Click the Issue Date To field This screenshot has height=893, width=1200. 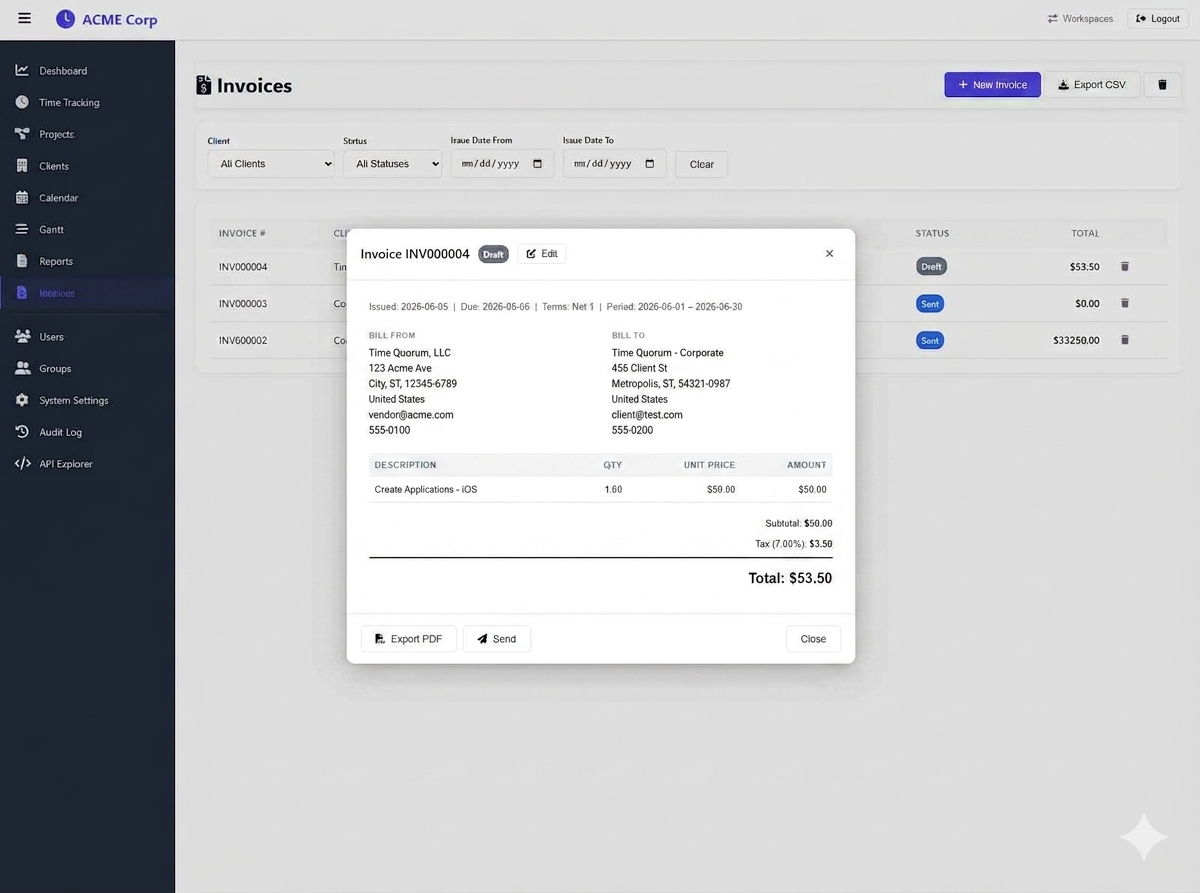click(614, 164)
